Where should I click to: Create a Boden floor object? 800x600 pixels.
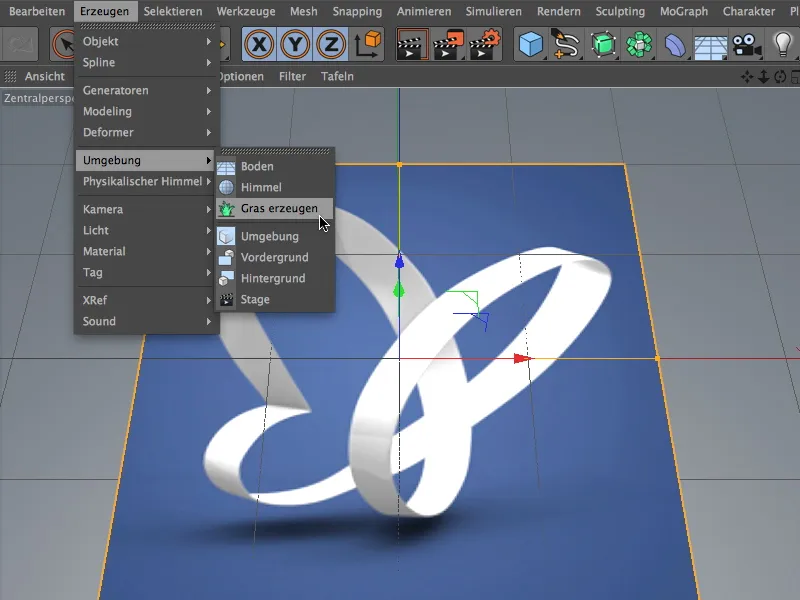pos(275,166)
